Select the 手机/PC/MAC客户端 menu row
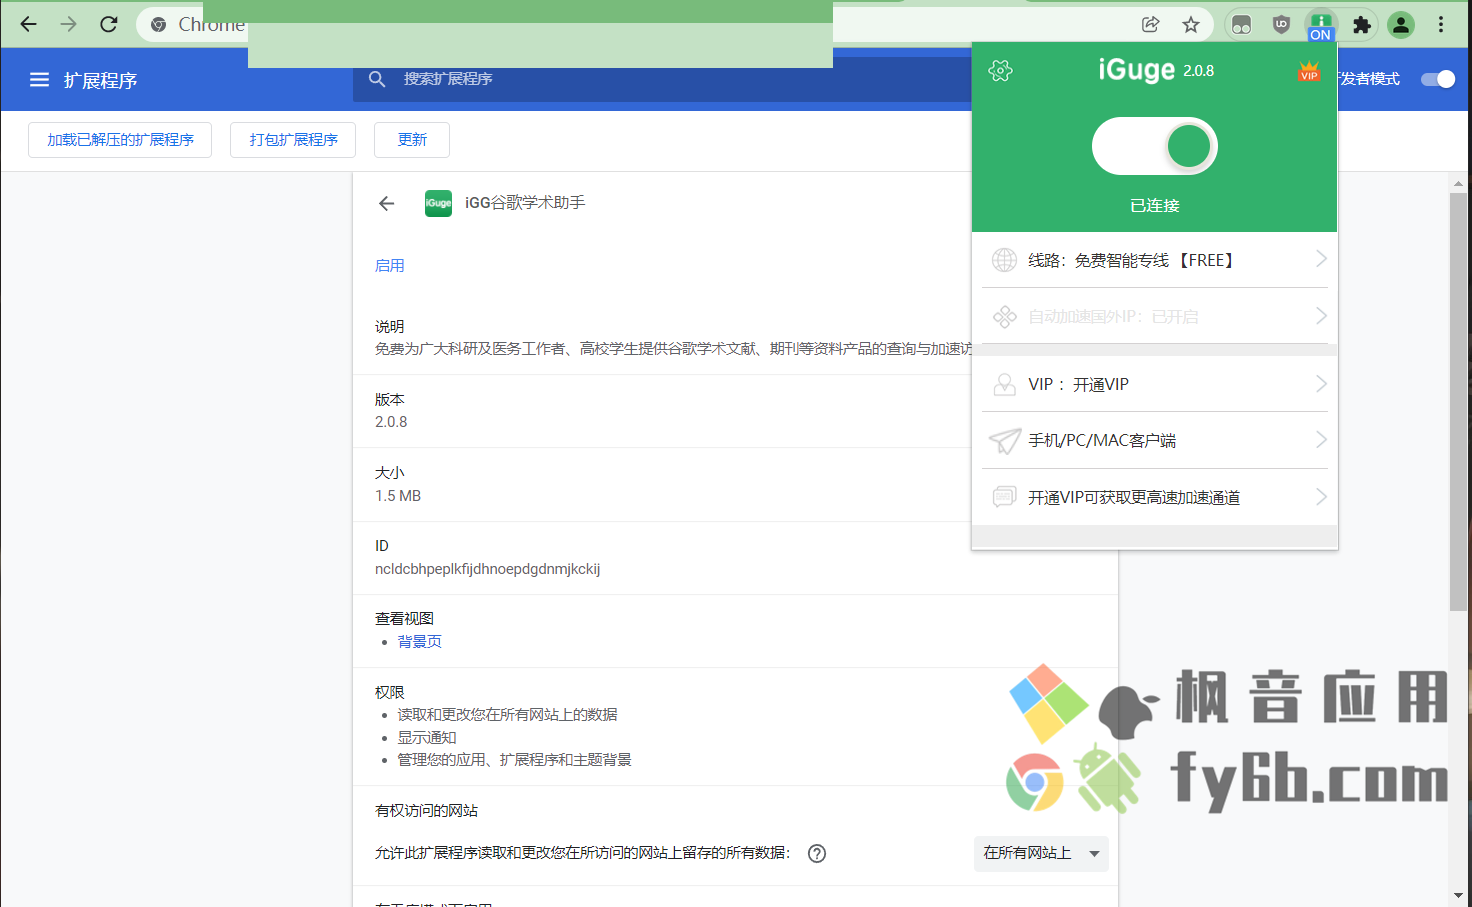 pos(1154,440)
